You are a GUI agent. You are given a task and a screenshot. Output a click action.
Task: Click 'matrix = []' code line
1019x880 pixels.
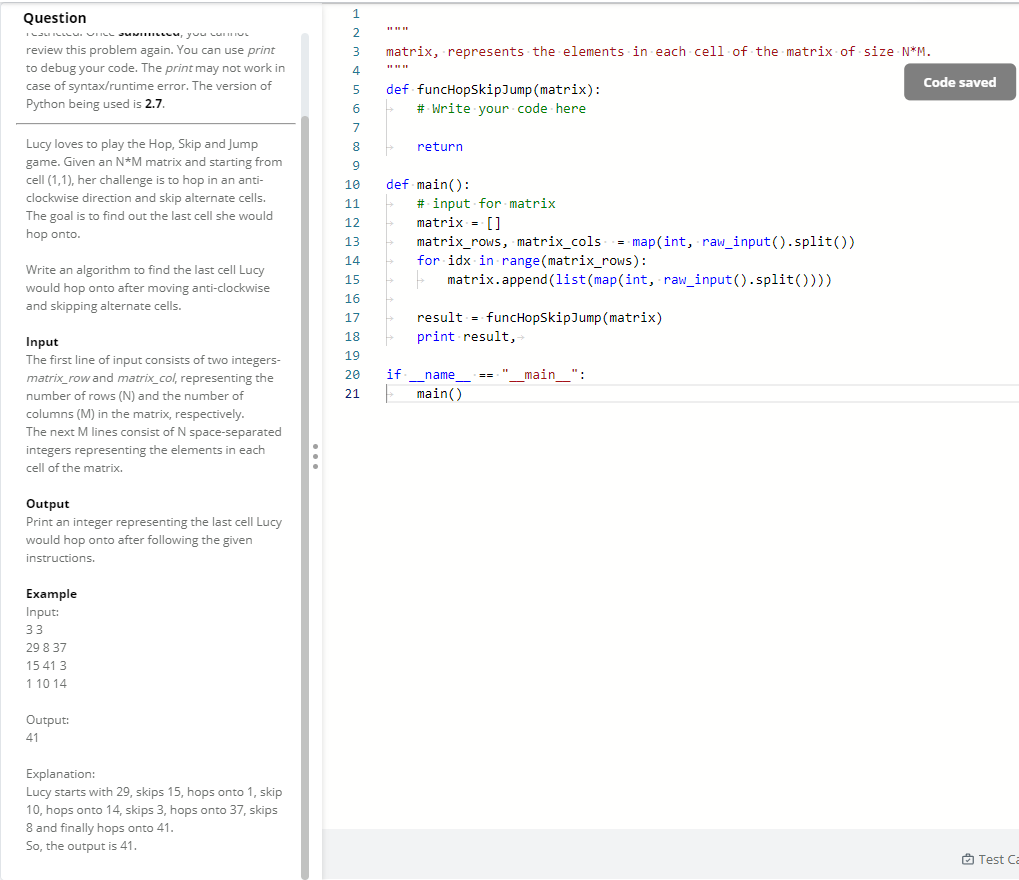[459, 223]
